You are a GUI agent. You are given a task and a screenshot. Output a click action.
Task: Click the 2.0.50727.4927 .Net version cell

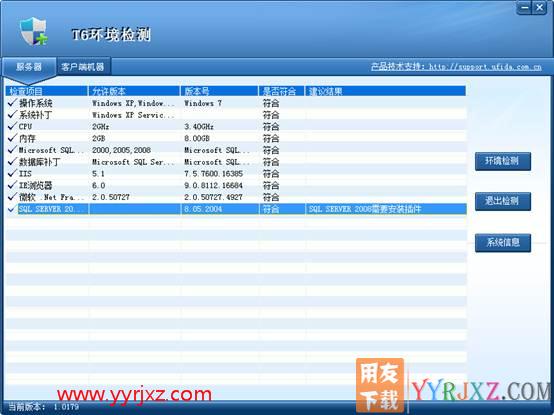click(213, 197)
